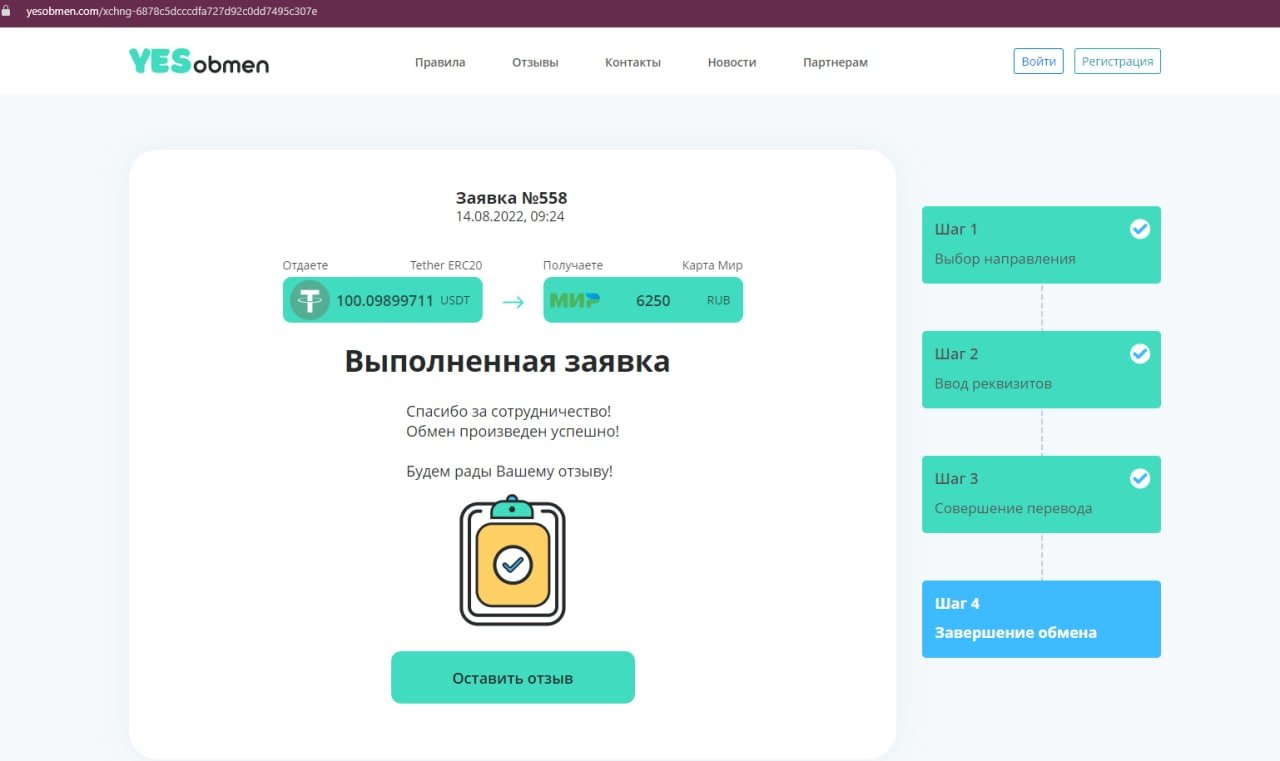Open the Партнерам page
The image size is (1280, 761).
[835, 62]
